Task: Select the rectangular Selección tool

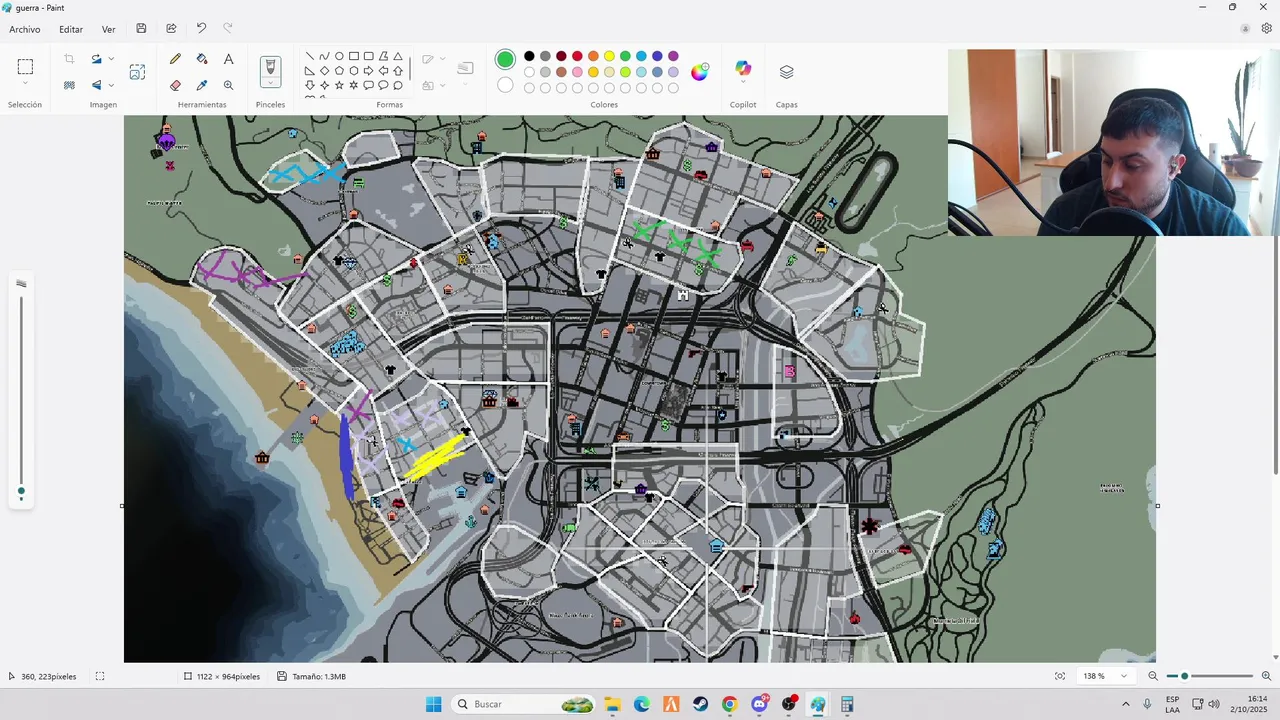Action: click(25, 67)
